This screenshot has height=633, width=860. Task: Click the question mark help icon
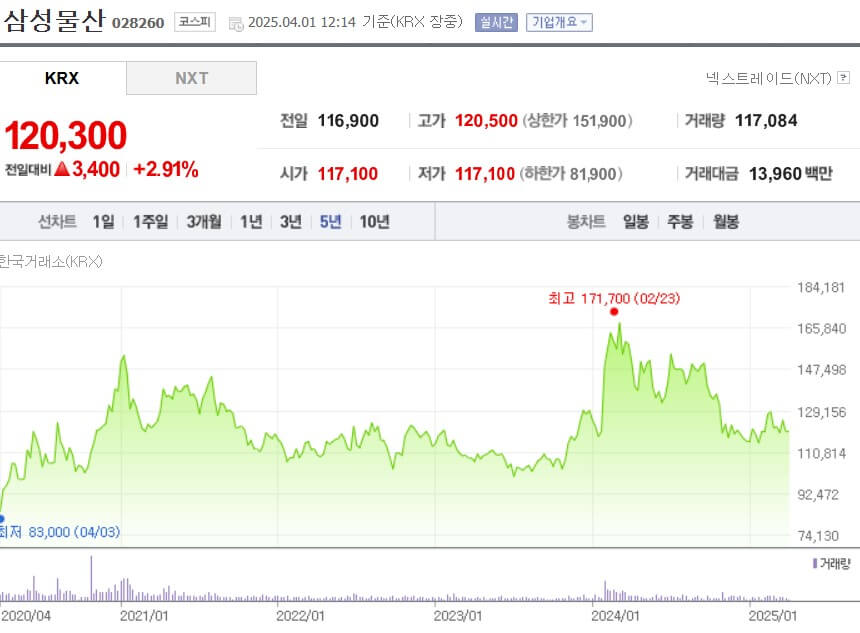click(844, 77)
